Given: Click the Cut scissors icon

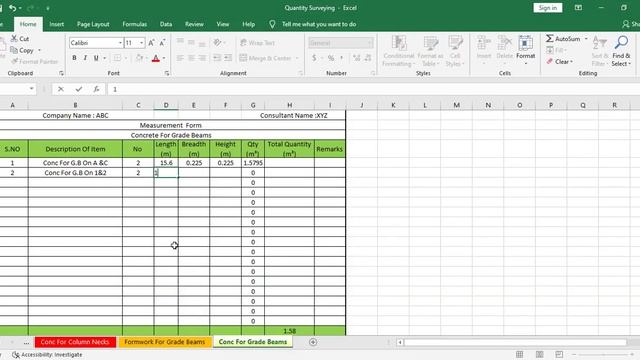Looking at the screenshot, I should coord(14,38).
